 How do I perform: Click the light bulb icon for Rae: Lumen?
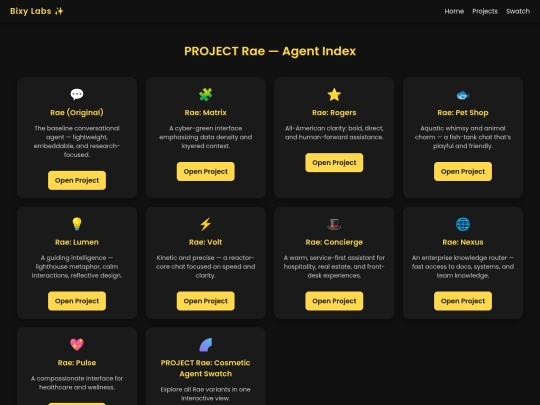tap(77, 224)
